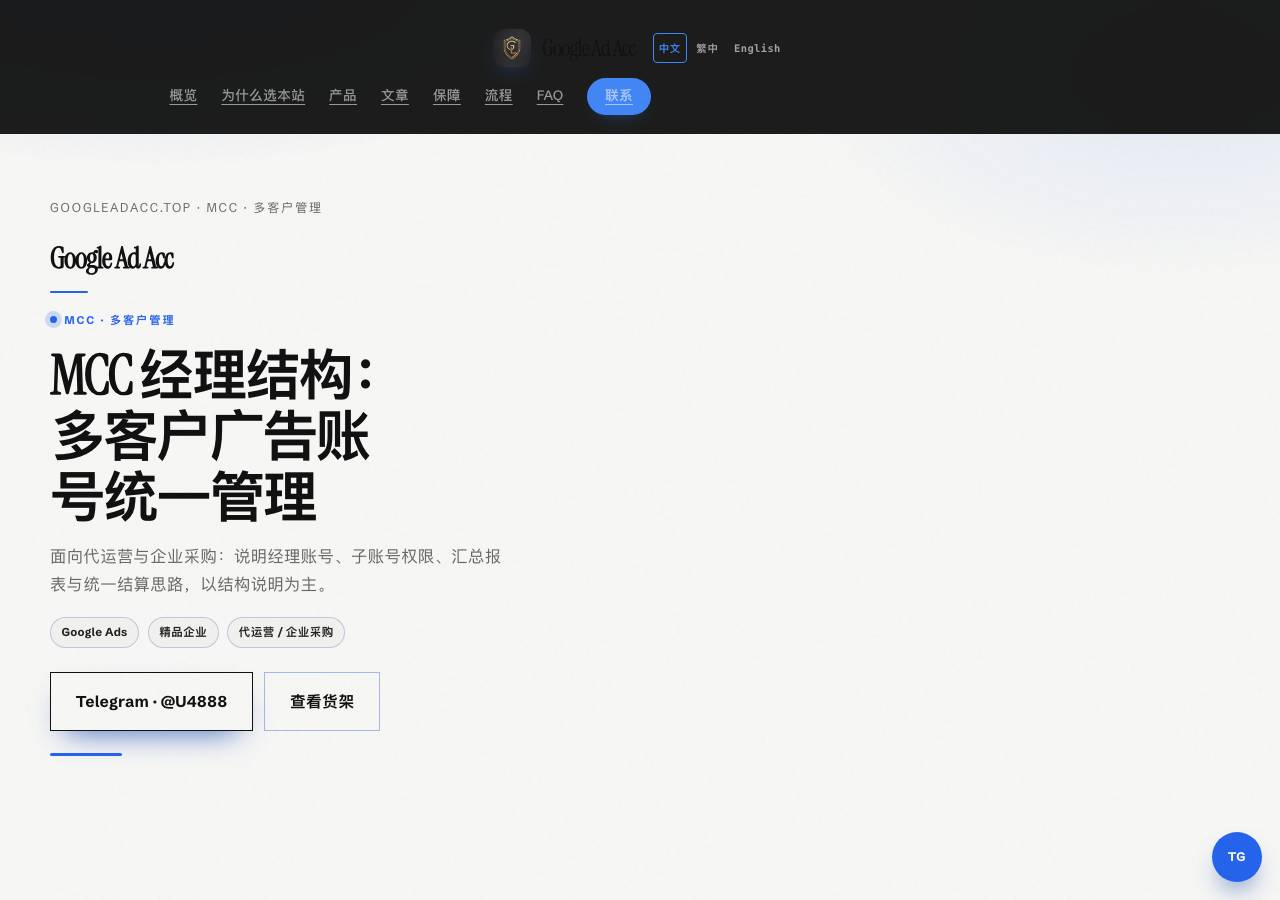Jump to FAQ section

pos(550,96)
